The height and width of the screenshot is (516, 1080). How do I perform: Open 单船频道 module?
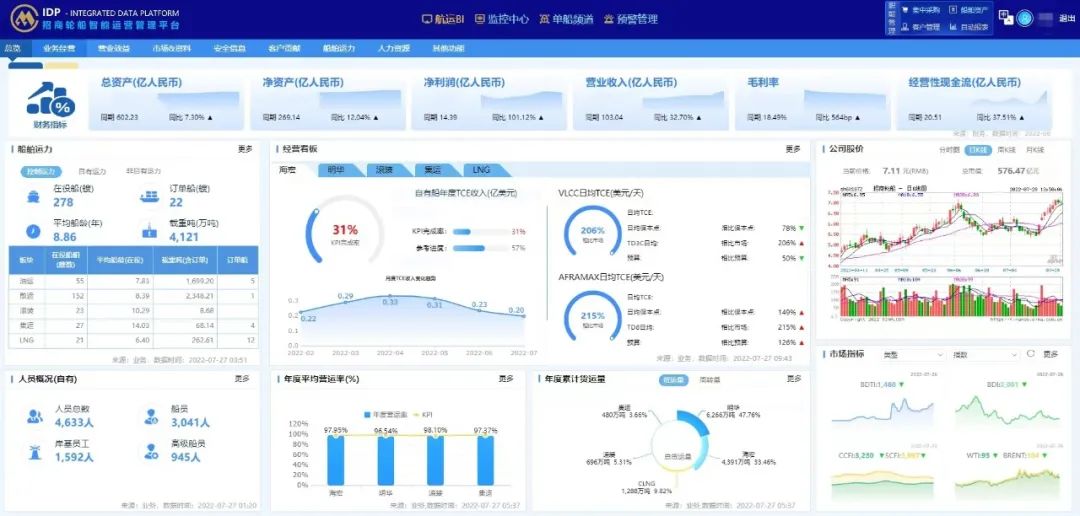pos(566,19)
